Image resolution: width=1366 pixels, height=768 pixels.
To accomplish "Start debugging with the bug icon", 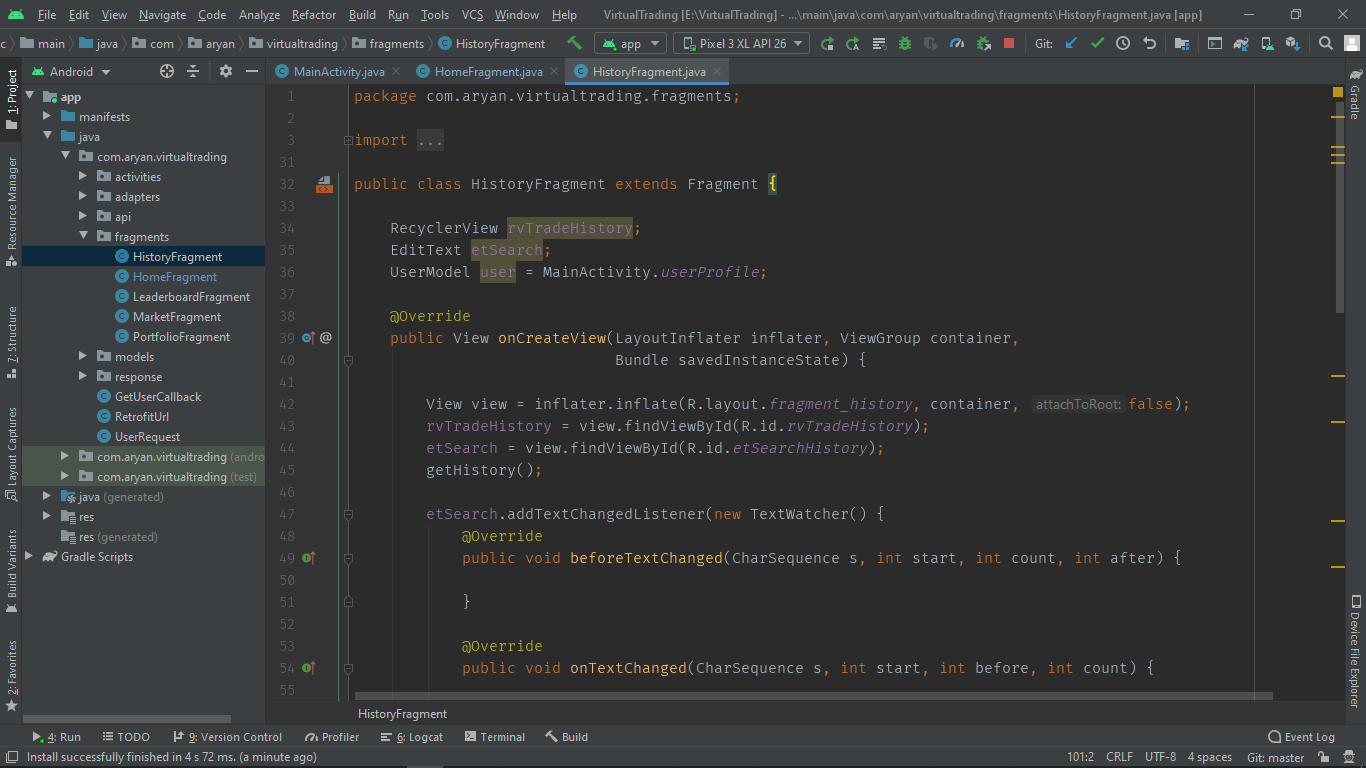I will (904, 44).
